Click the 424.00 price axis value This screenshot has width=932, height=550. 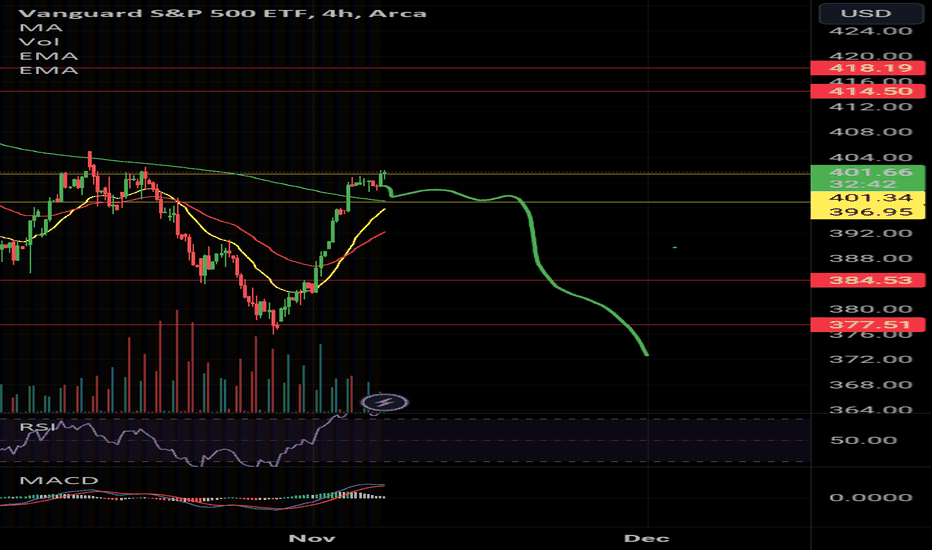870,31
